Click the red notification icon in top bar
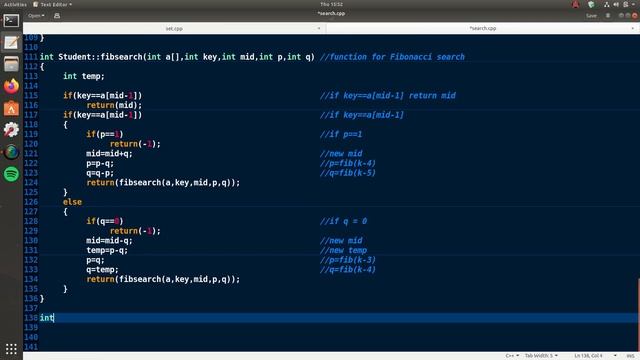This screenshot has width=640, height=360. pyautogui.click(x=576, y=4)
